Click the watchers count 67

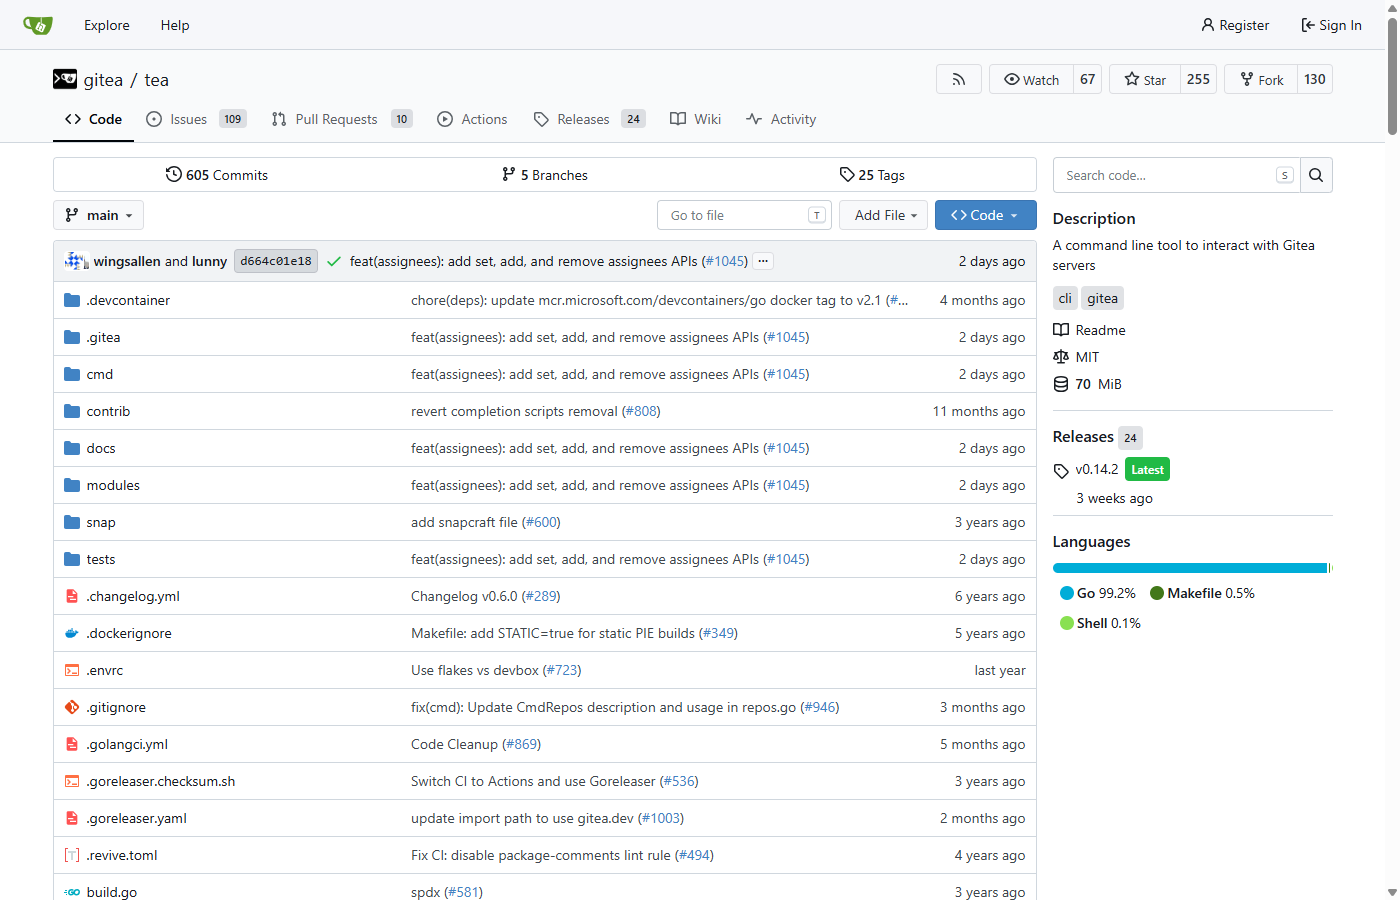1088,79
